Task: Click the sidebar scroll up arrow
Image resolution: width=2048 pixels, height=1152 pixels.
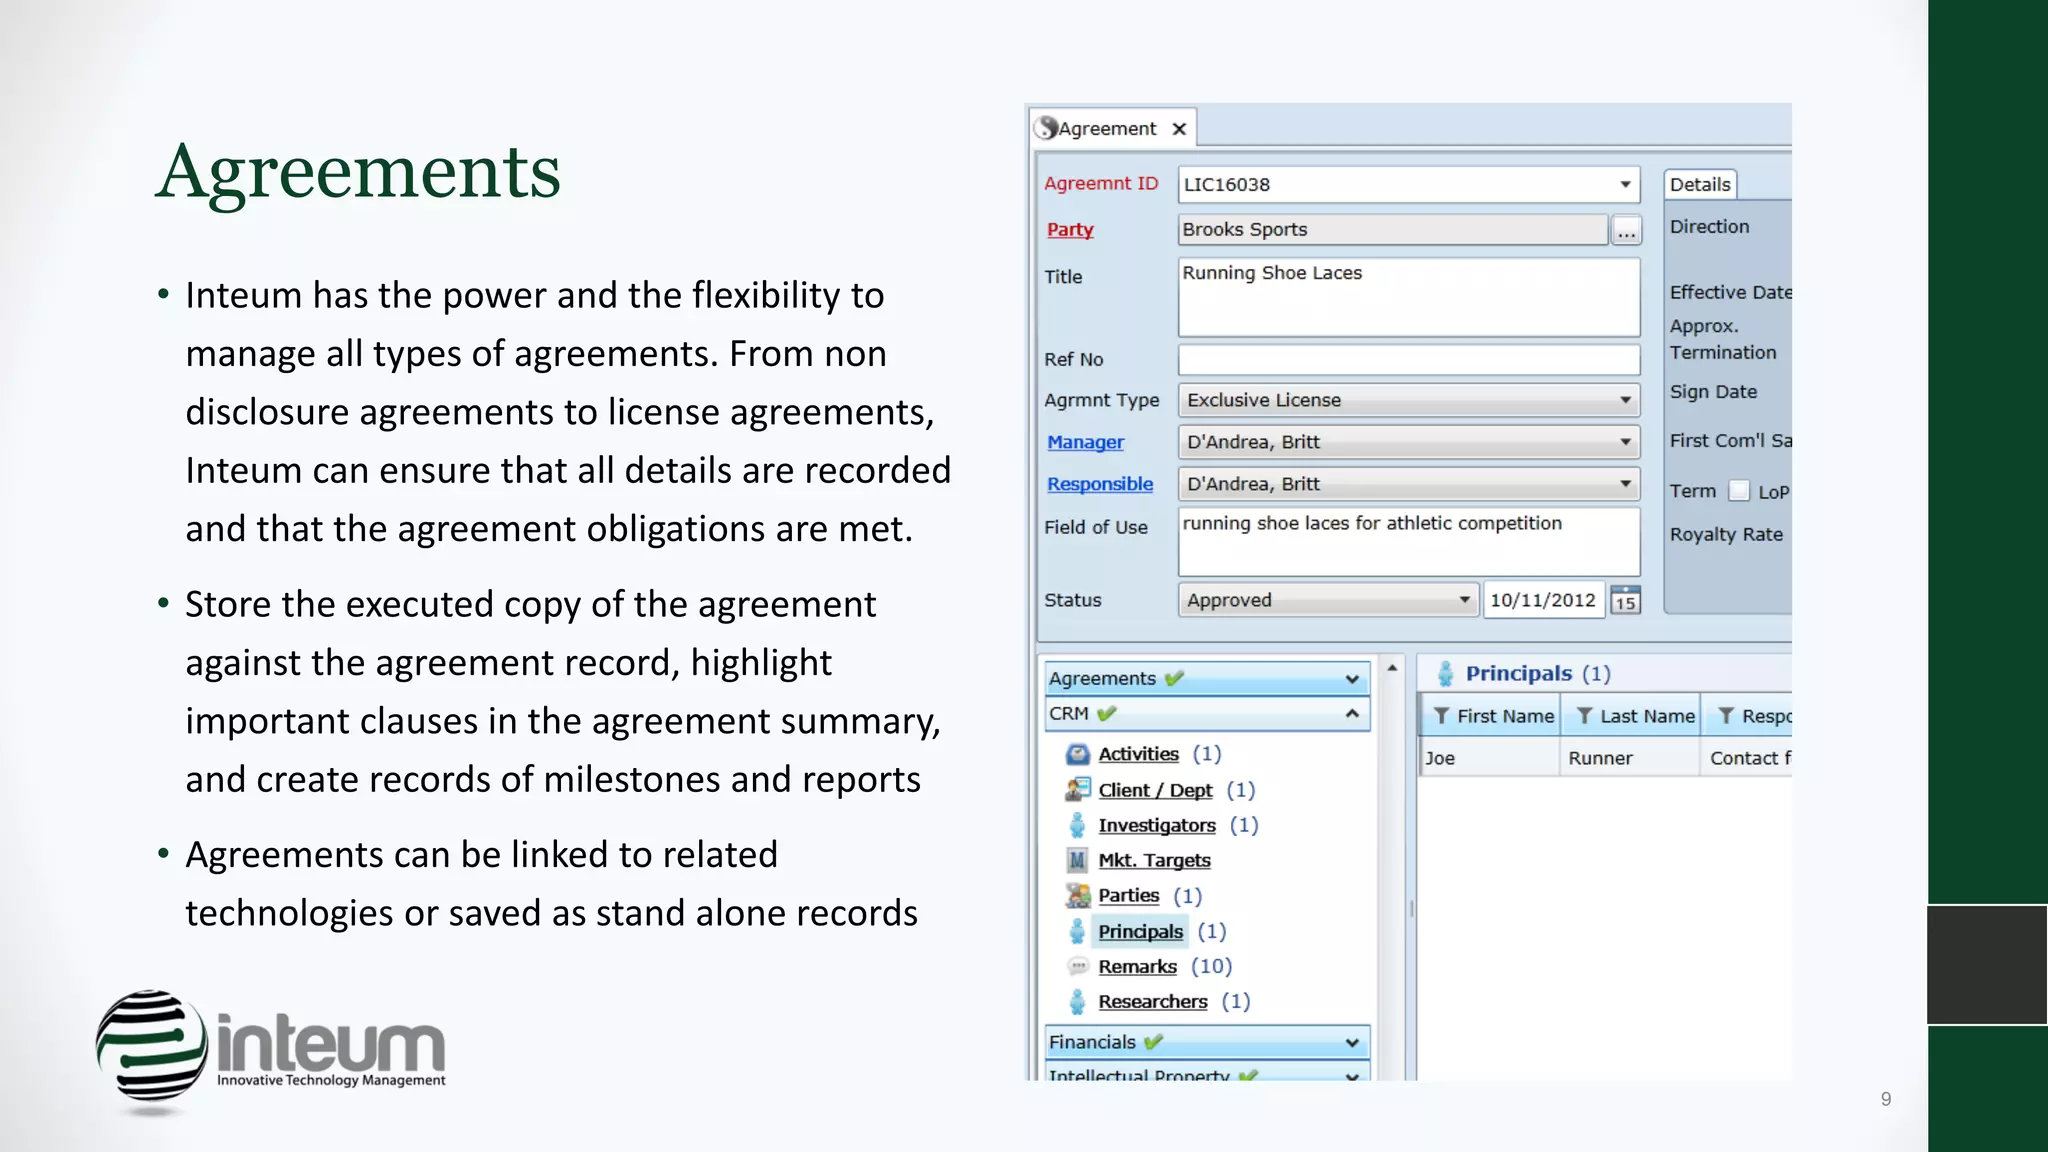Action: coord(1392,667)
